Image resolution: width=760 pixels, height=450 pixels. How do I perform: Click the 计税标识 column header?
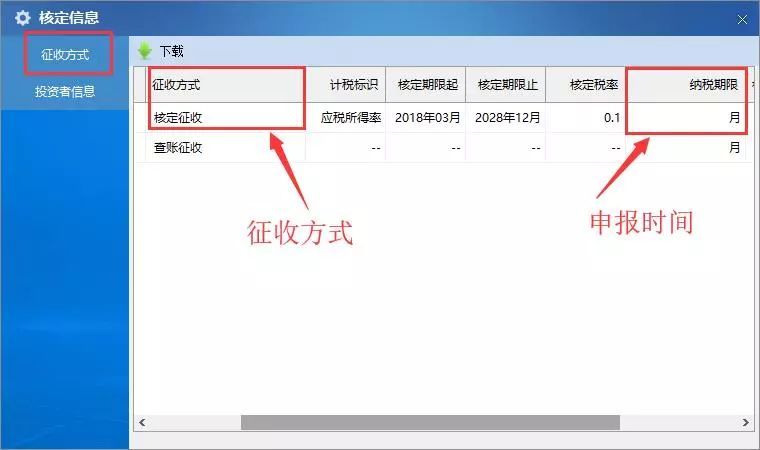(346, 85)
